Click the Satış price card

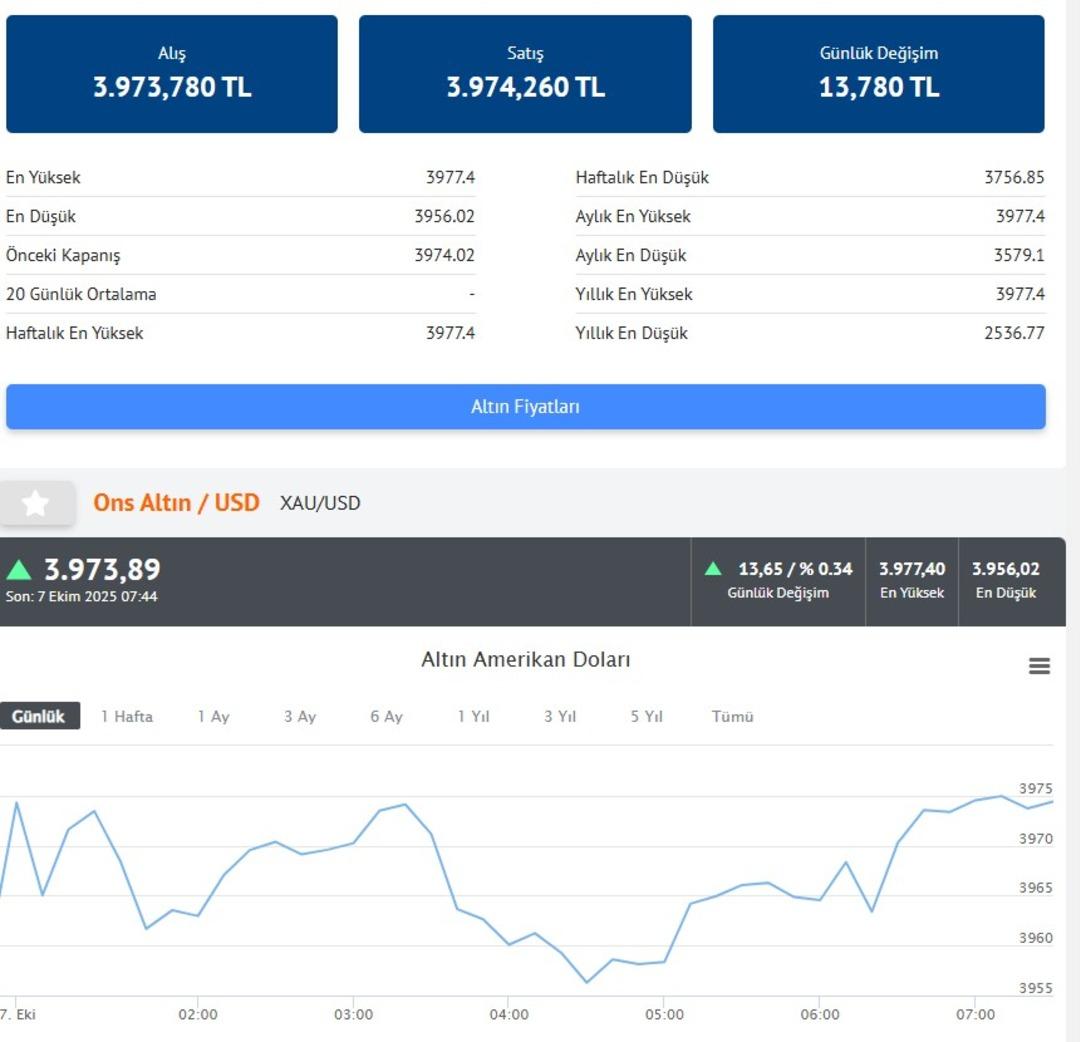point(525,74)
